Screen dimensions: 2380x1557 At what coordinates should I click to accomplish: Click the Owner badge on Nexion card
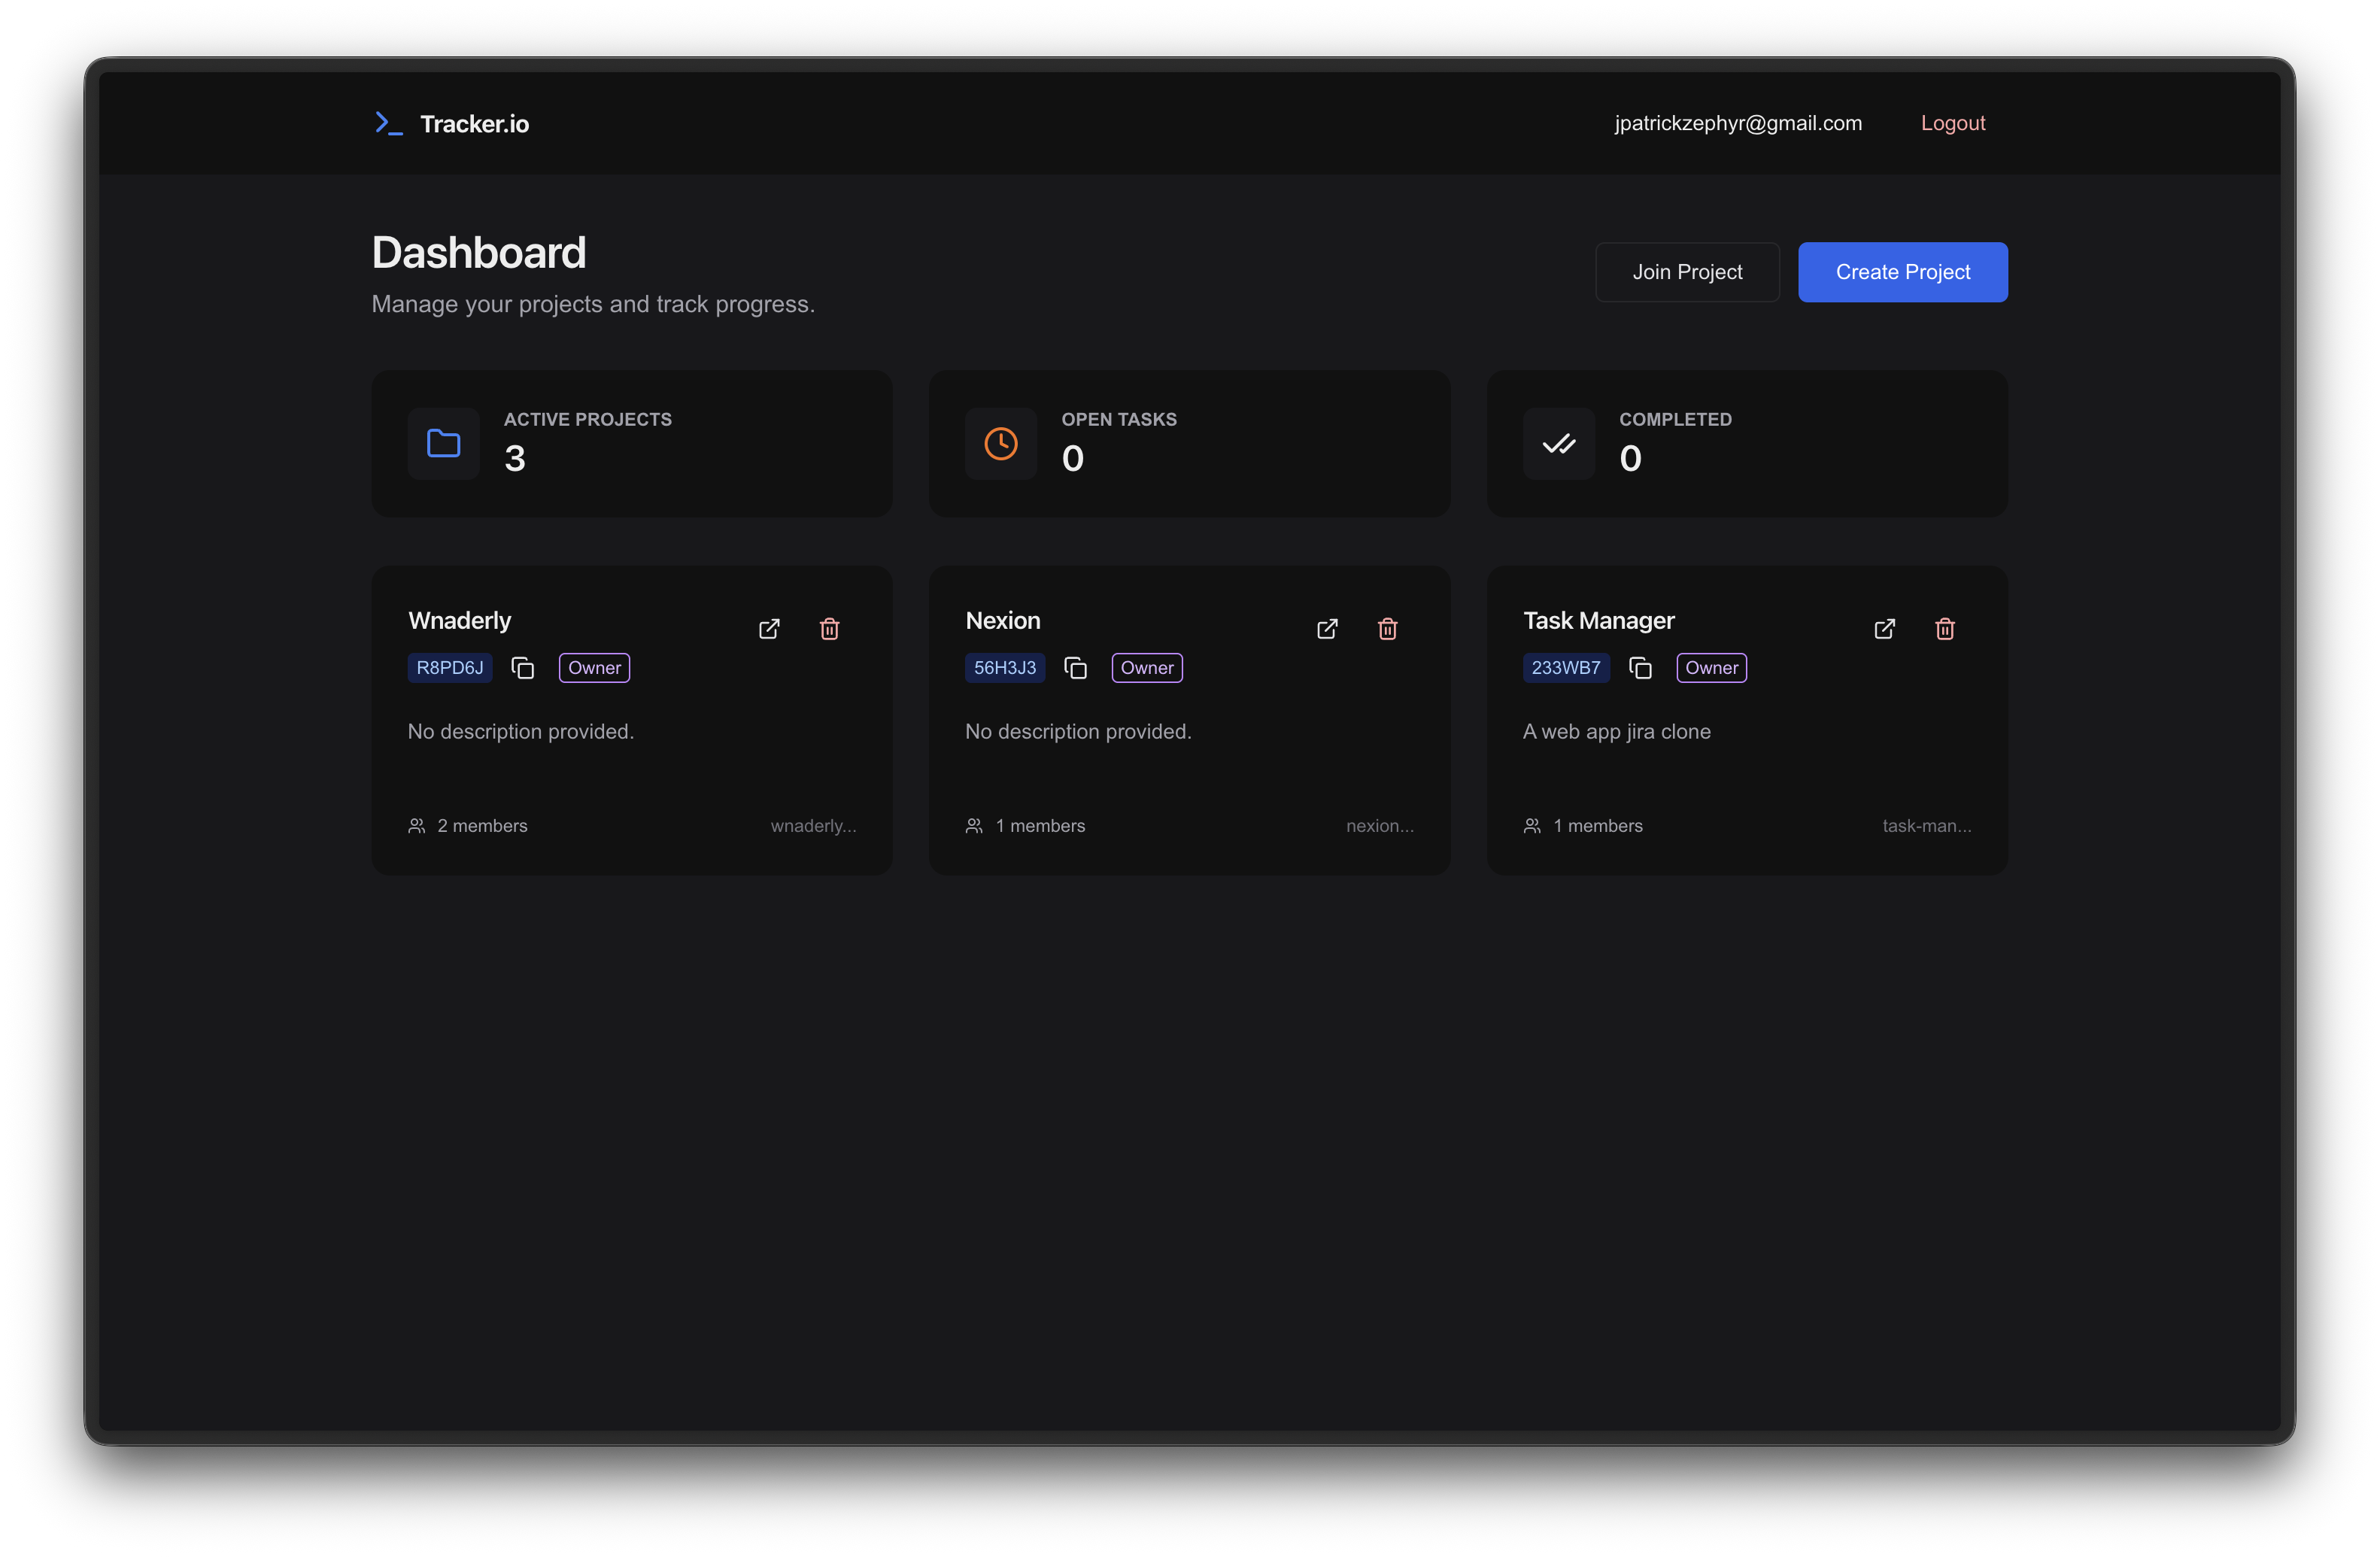point(1147,668)
